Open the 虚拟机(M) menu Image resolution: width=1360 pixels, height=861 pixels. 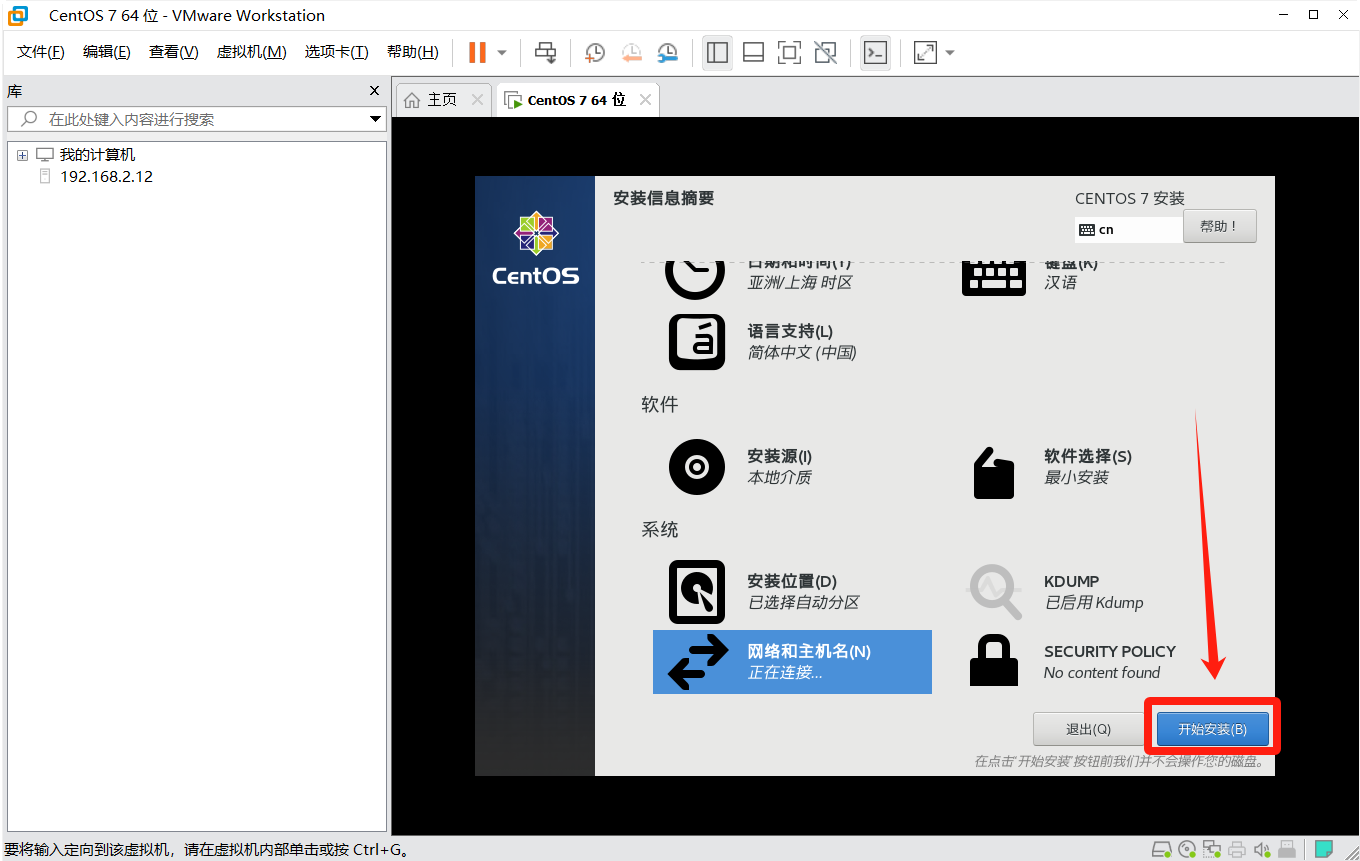click(251, 52)
